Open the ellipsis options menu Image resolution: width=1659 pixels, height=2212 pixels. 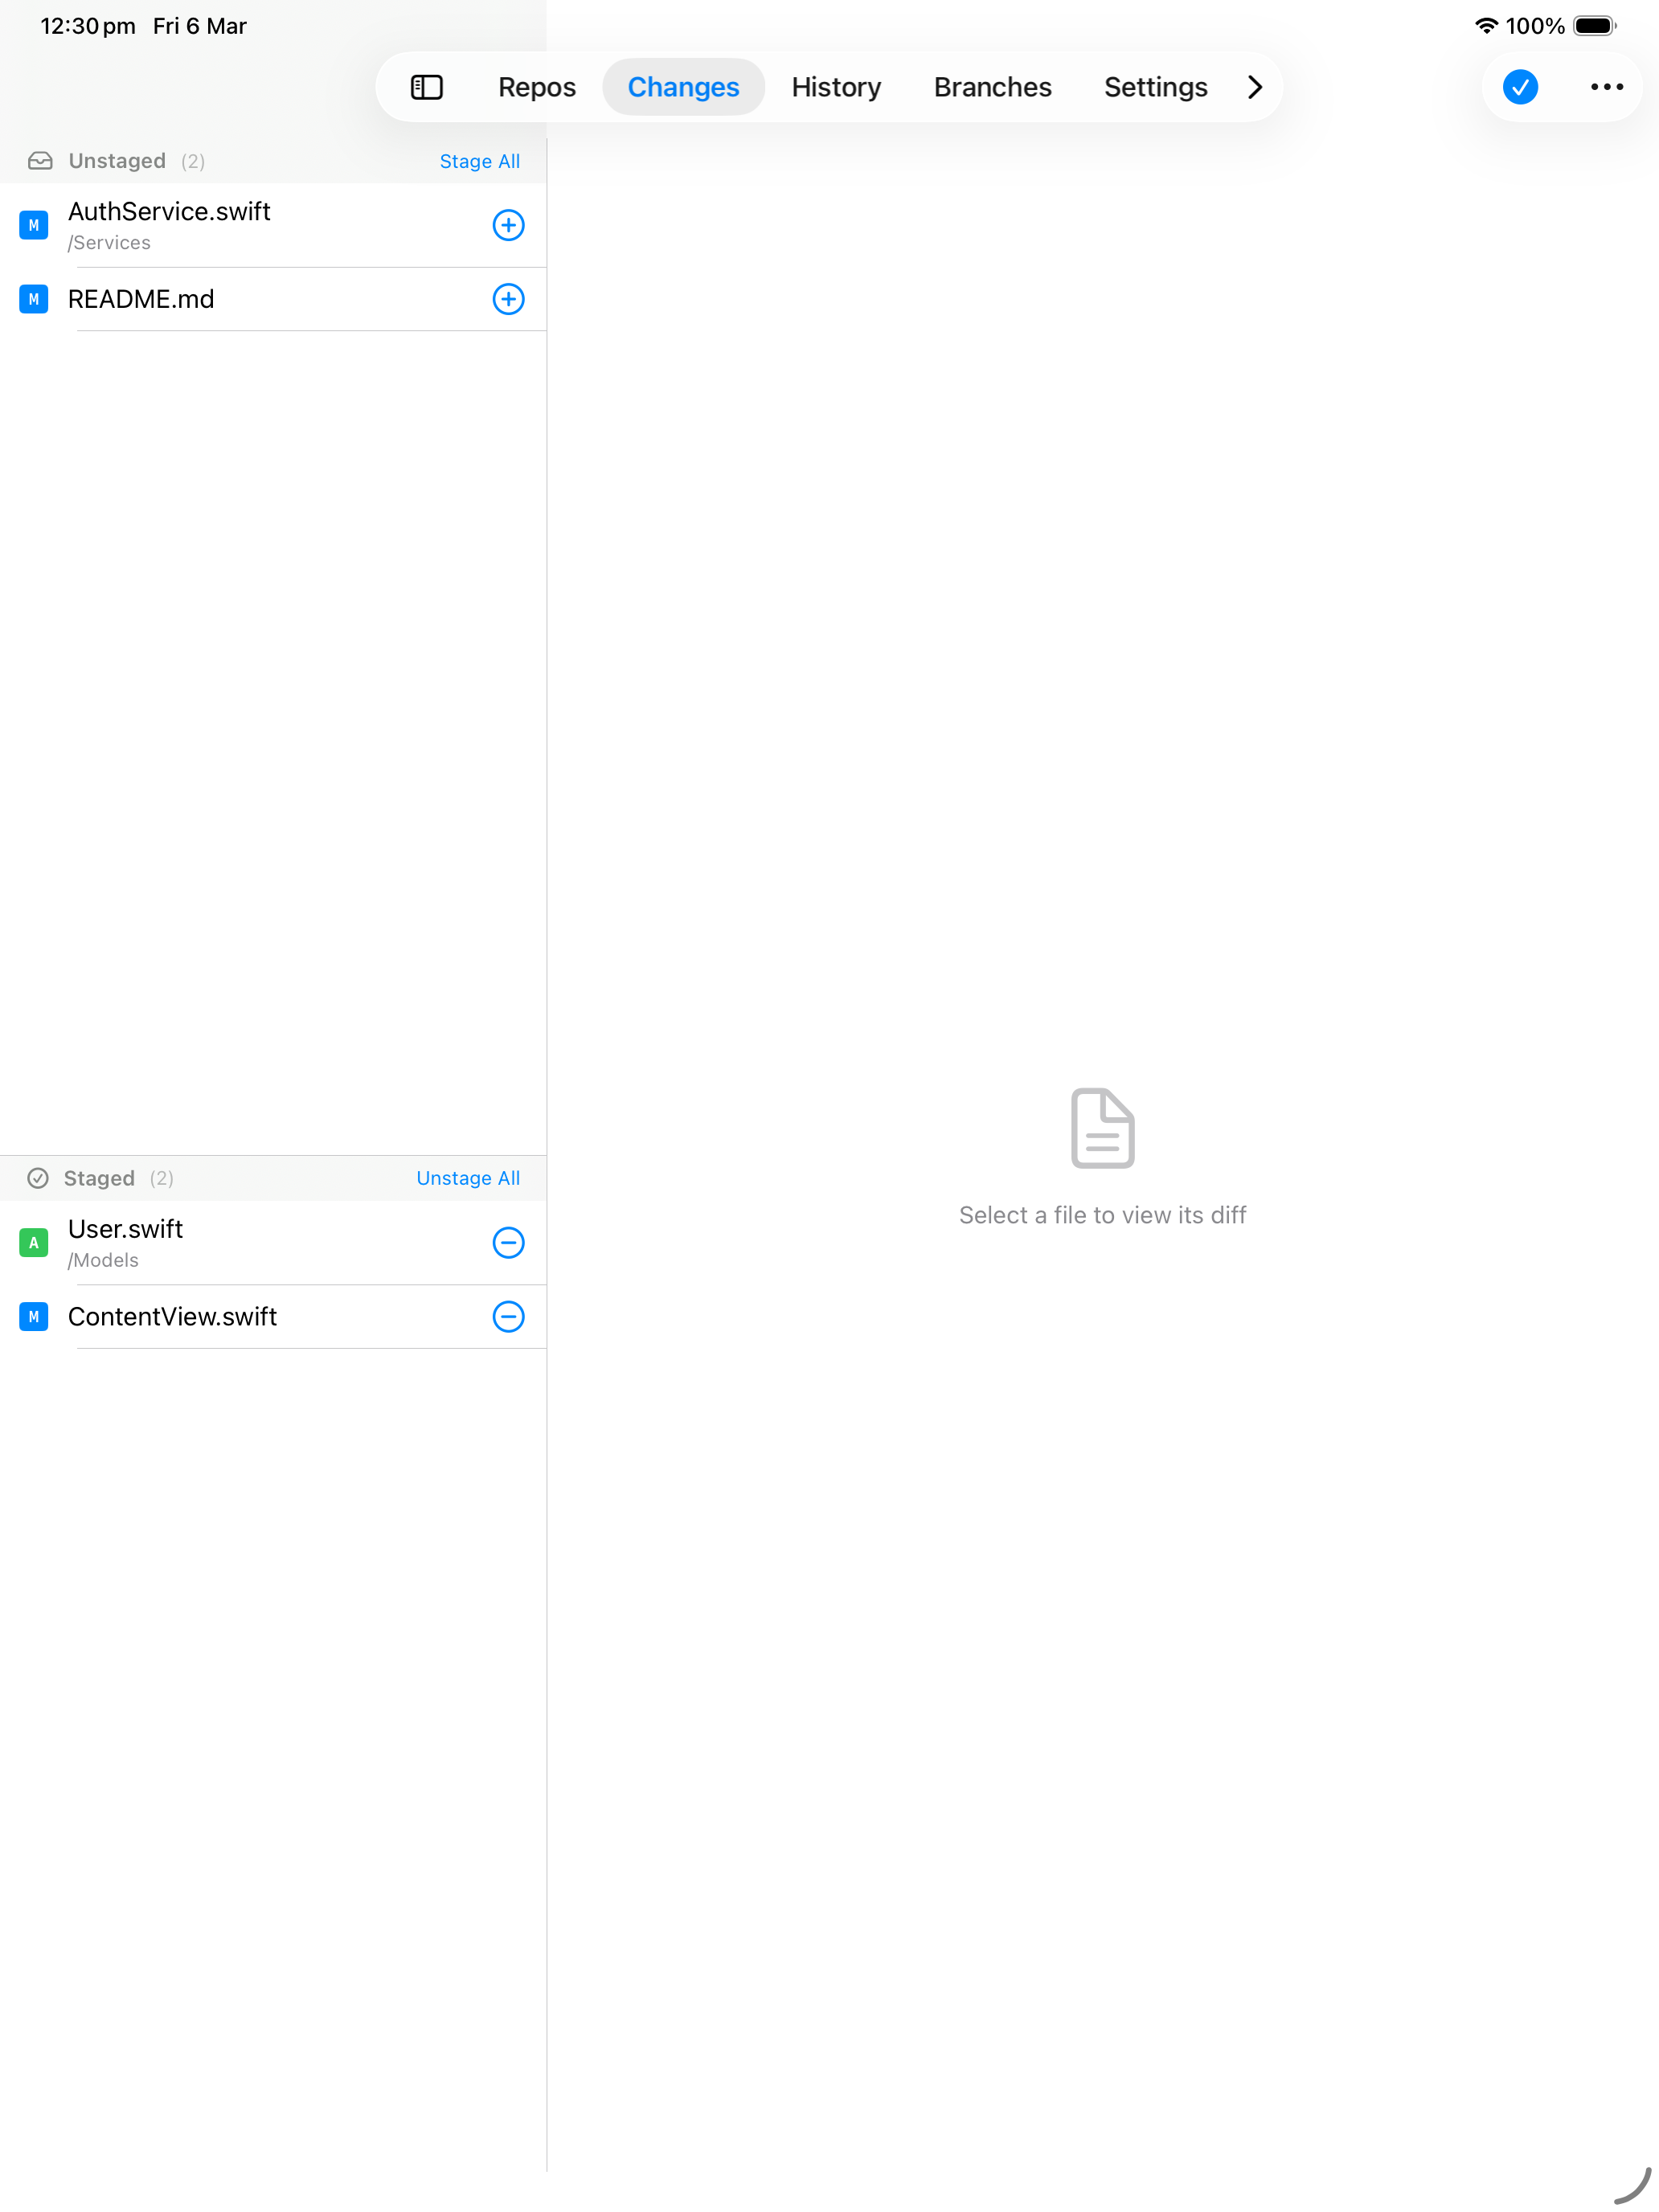tap(1606, 87)
